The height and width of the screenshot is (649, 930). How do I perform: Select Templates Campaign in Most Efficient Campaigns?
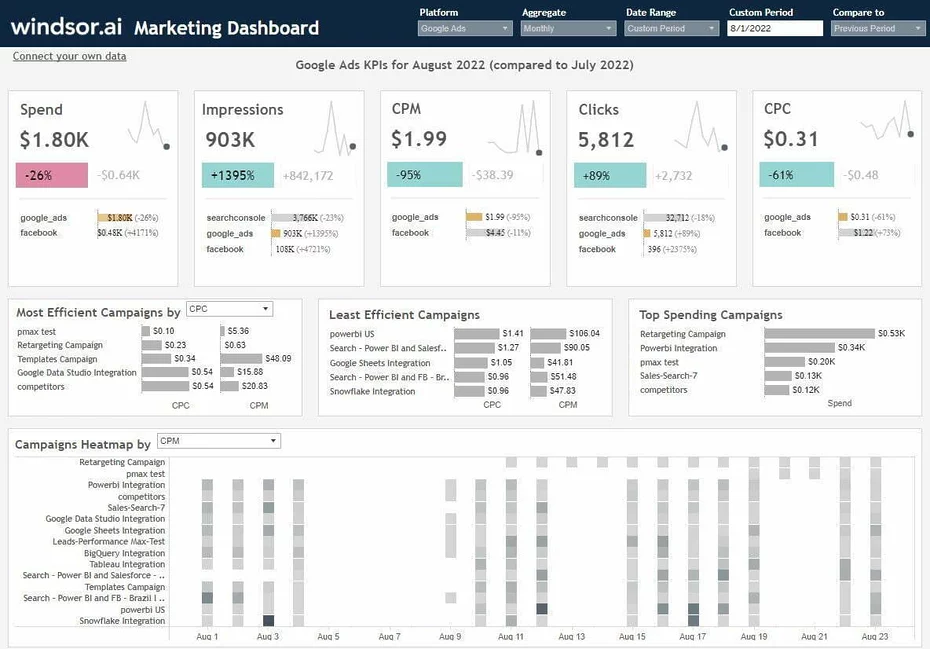pyautogui.click(x=57, y=359)
